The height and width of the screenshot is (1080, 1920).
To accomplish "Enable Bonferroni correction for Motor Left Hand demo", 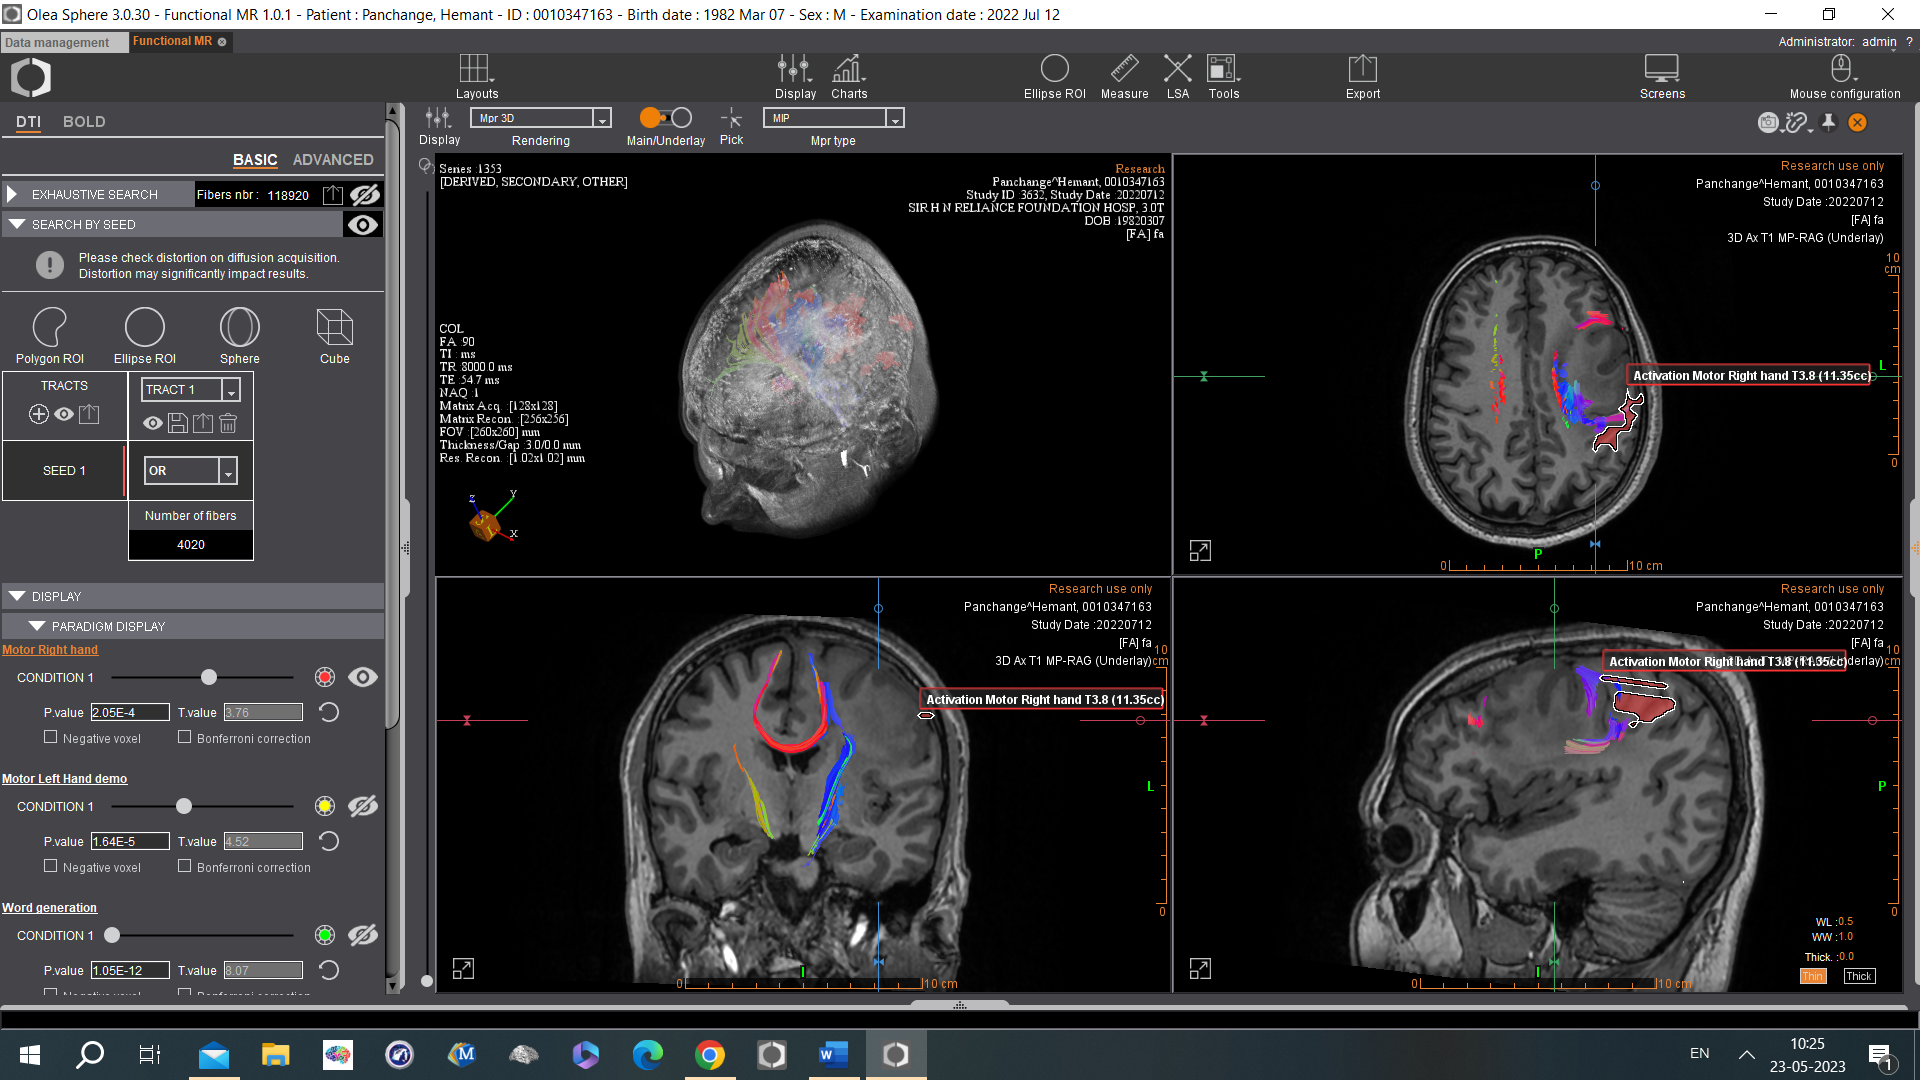I will (185, 866).
